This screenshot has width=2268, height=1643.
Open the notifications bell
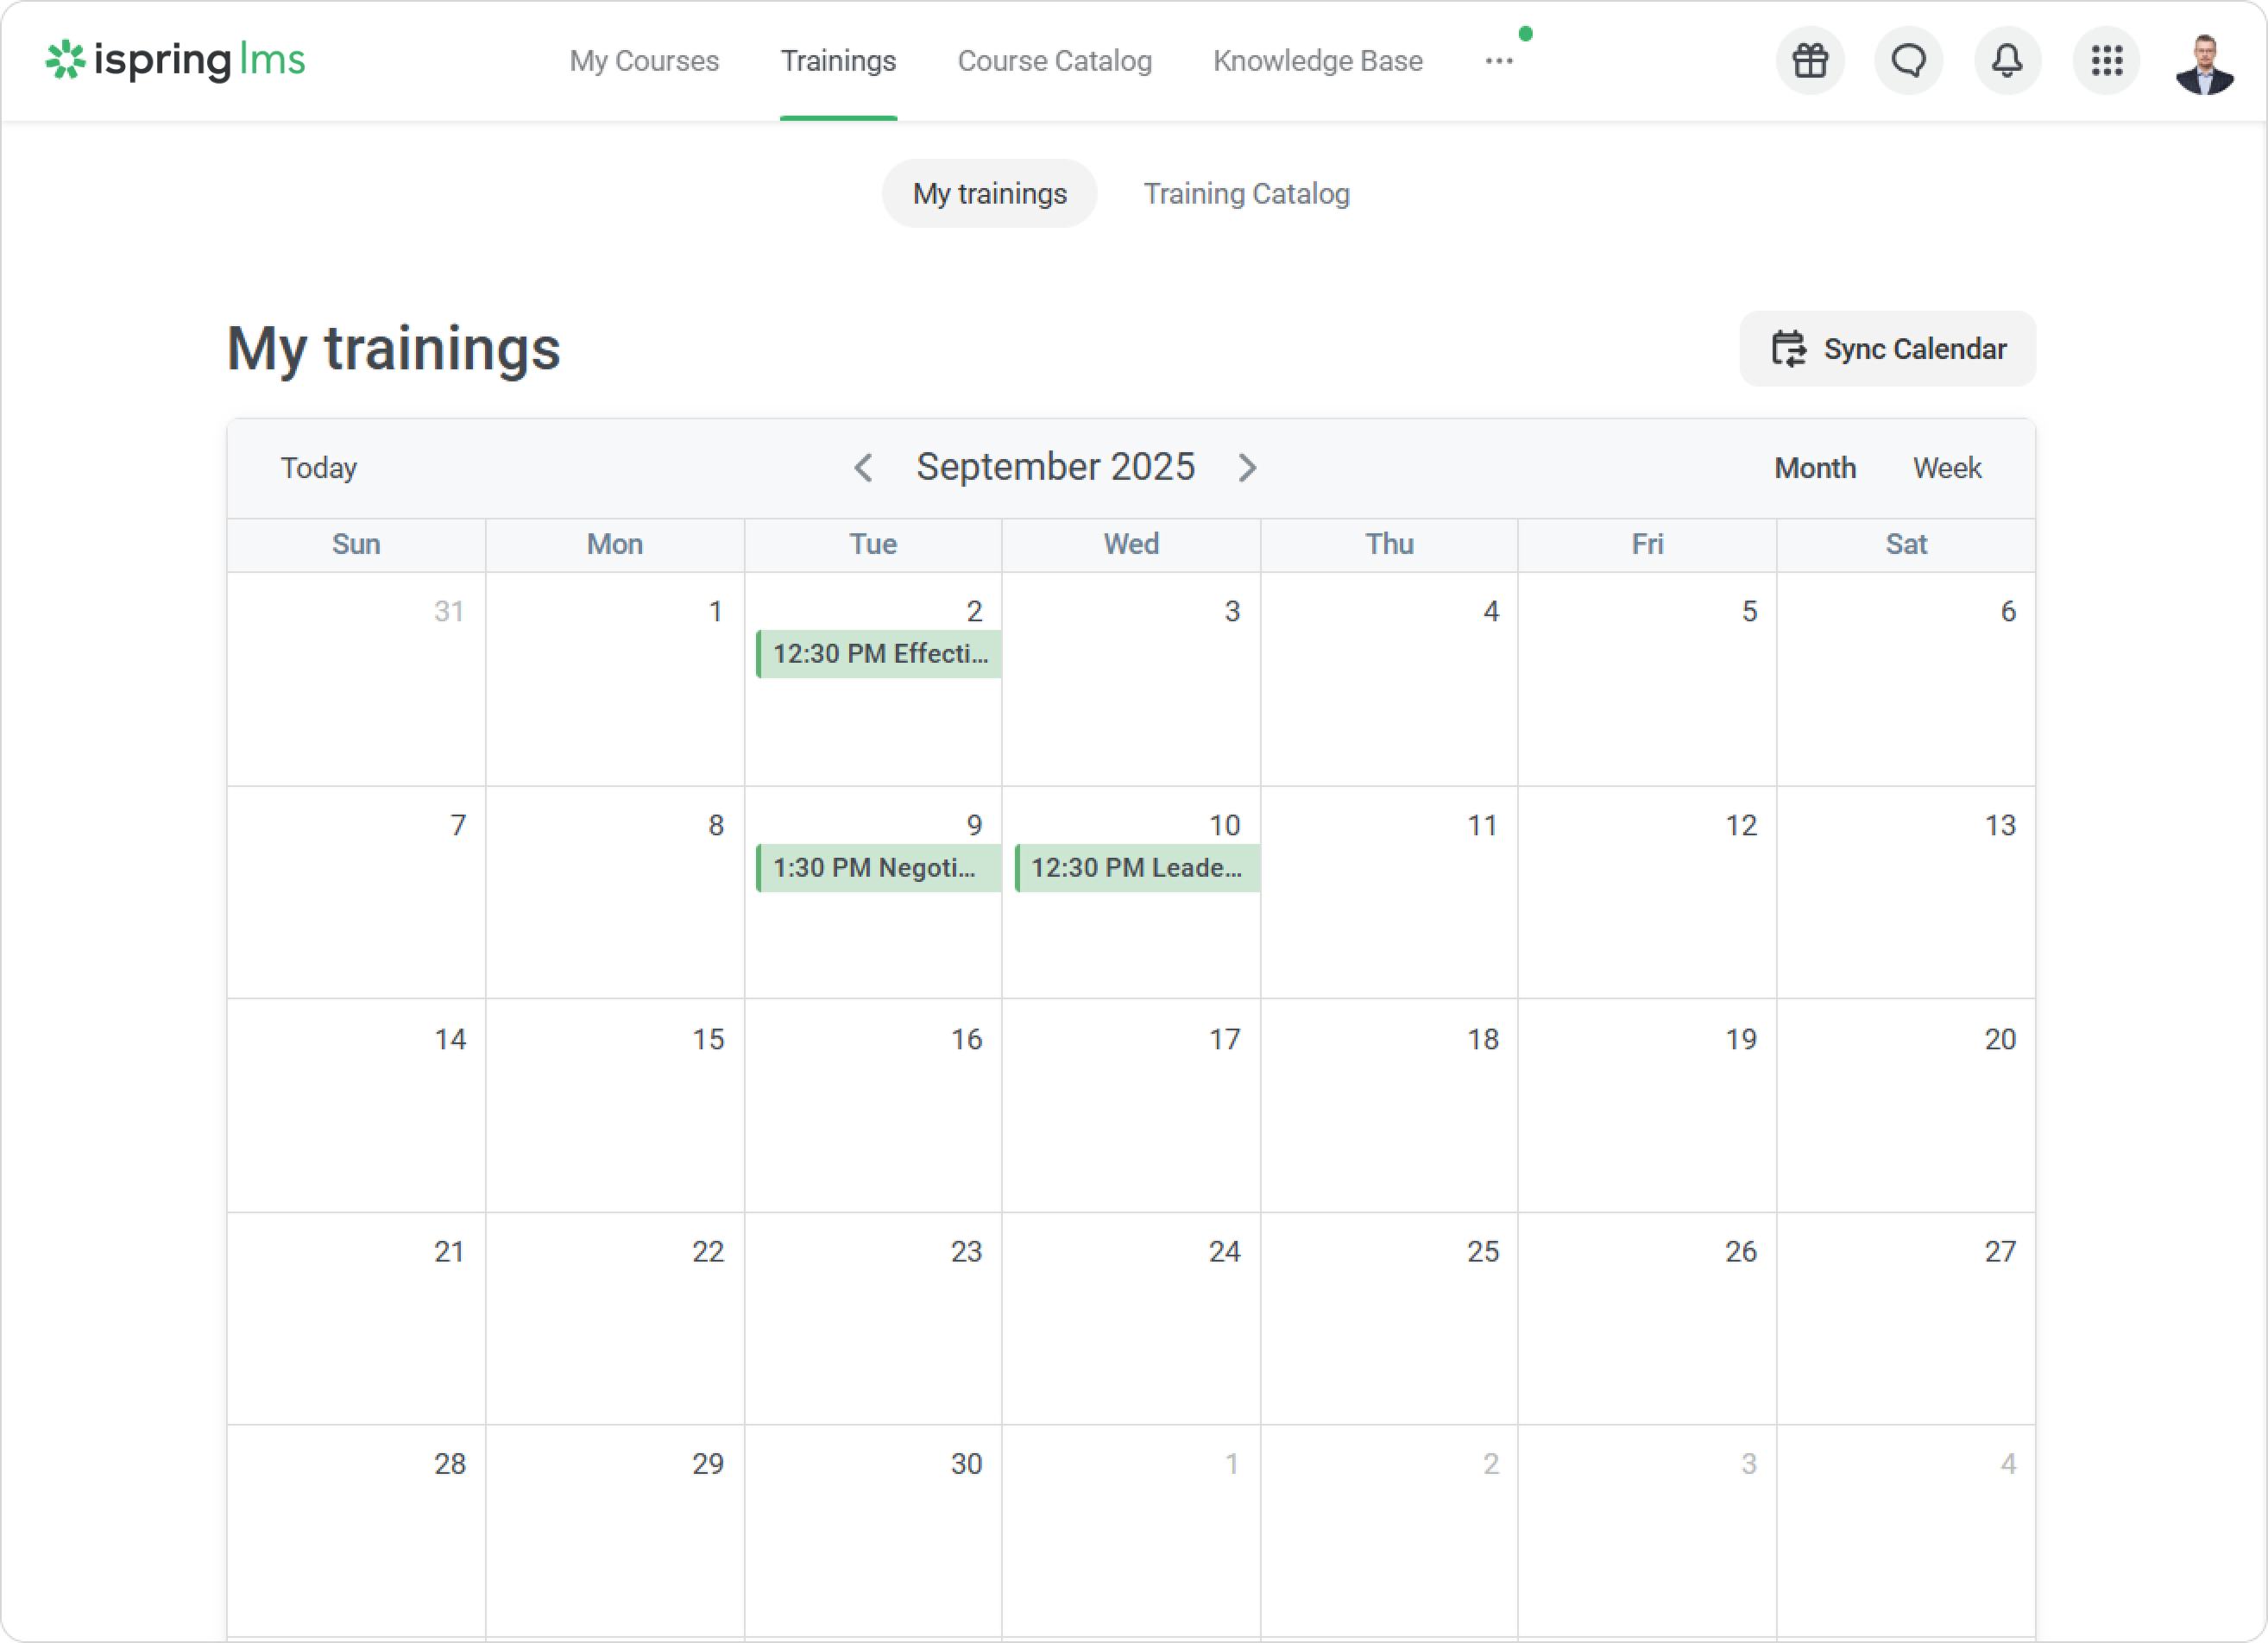pos(2007,61)
